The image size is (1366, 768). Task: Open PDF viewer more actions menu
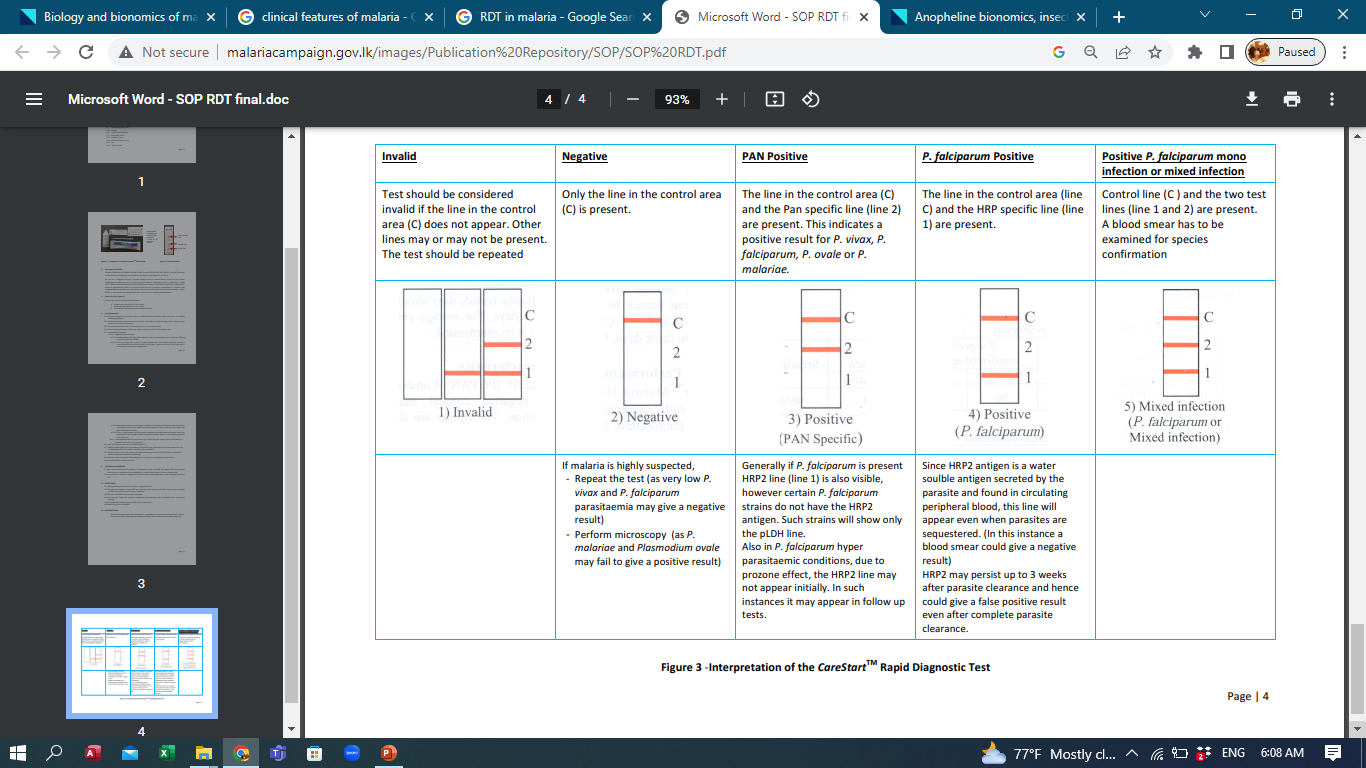click(x=1332, y=99)
